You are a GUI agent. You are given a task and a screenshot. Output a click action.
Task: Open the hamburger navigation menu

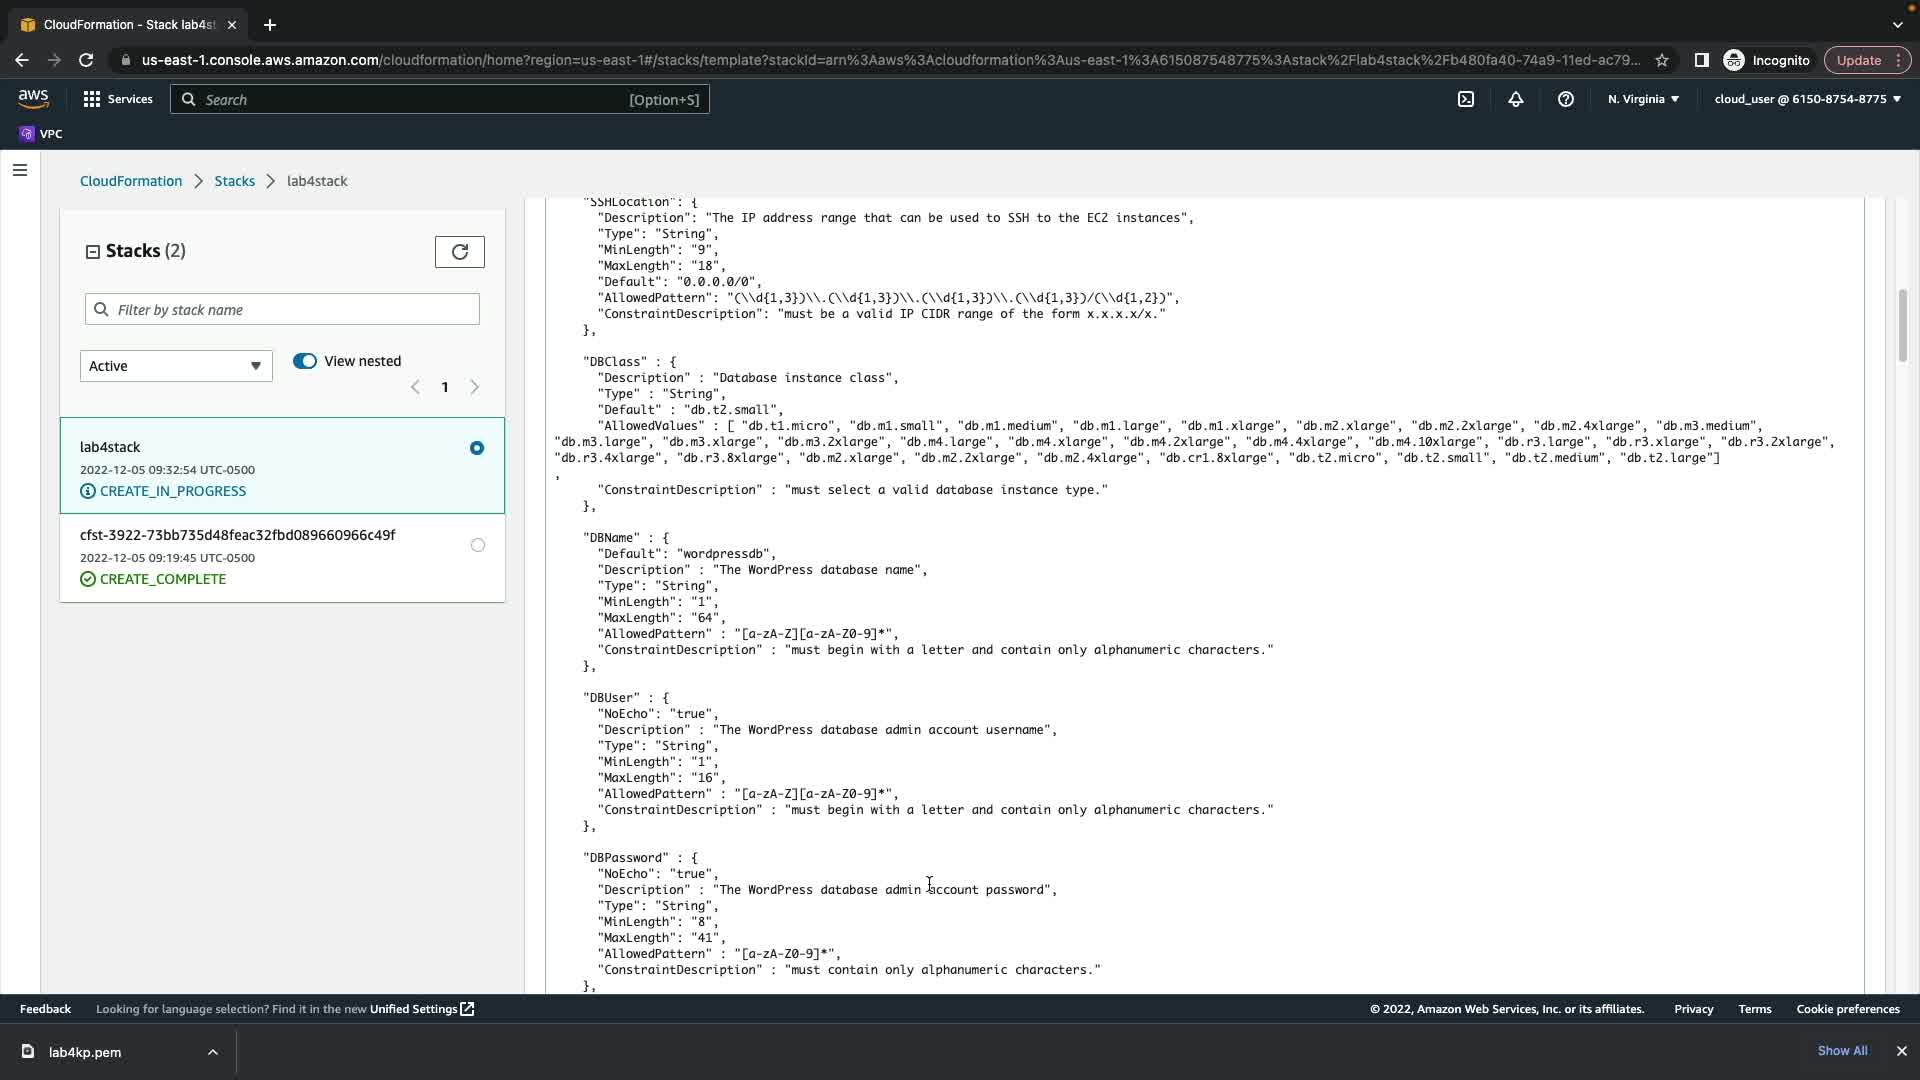point(20,170)
